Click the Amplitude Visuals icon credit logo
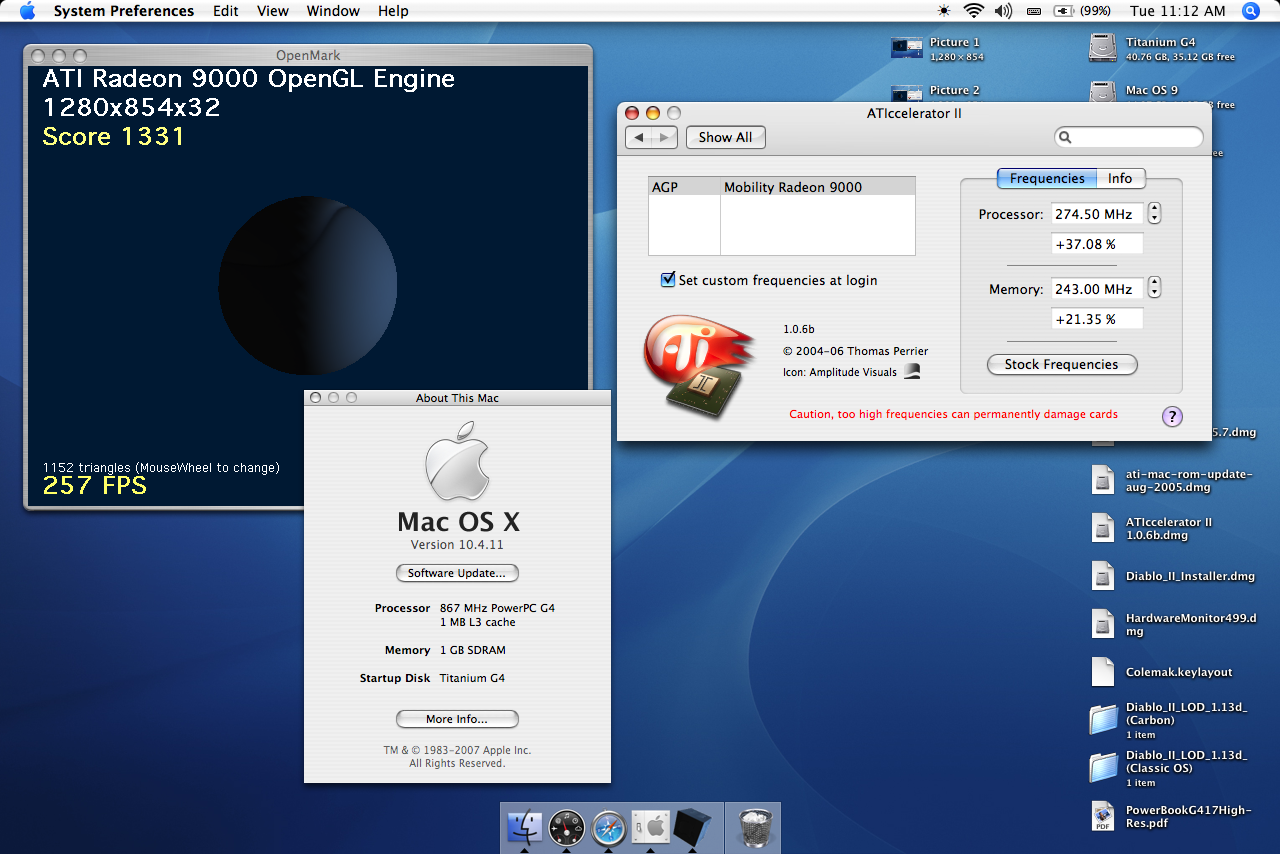This screenshot has width=1280, height=854. tap(911, 372)
